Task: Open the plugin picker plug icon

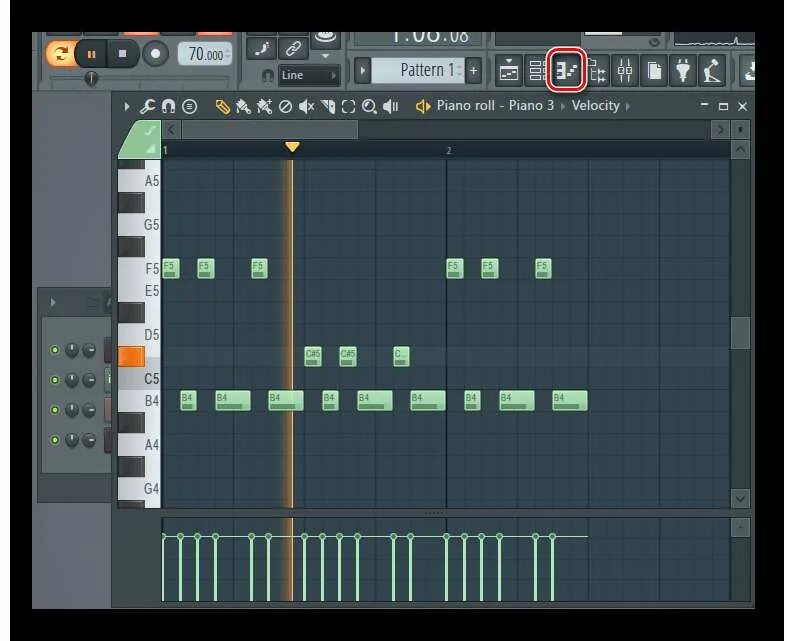Action: pyautogui.click(x=683, y=71)
